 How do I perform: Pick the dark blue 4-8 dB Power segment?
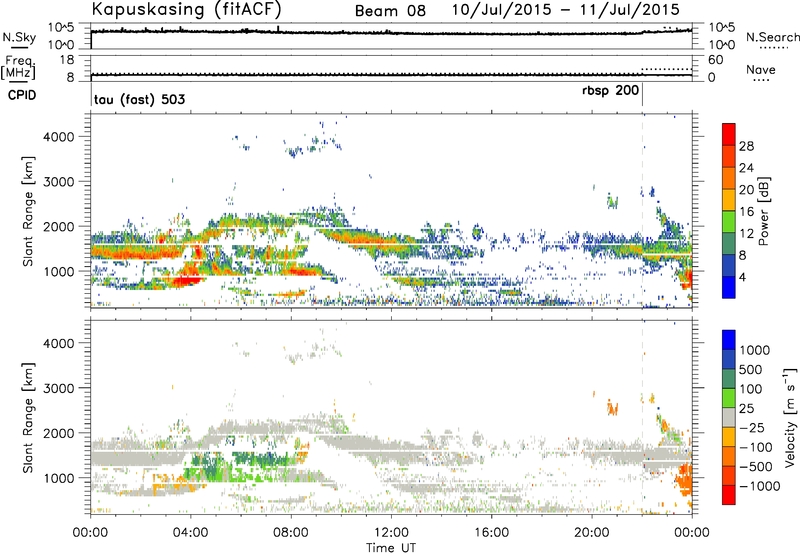coord(729,265)
